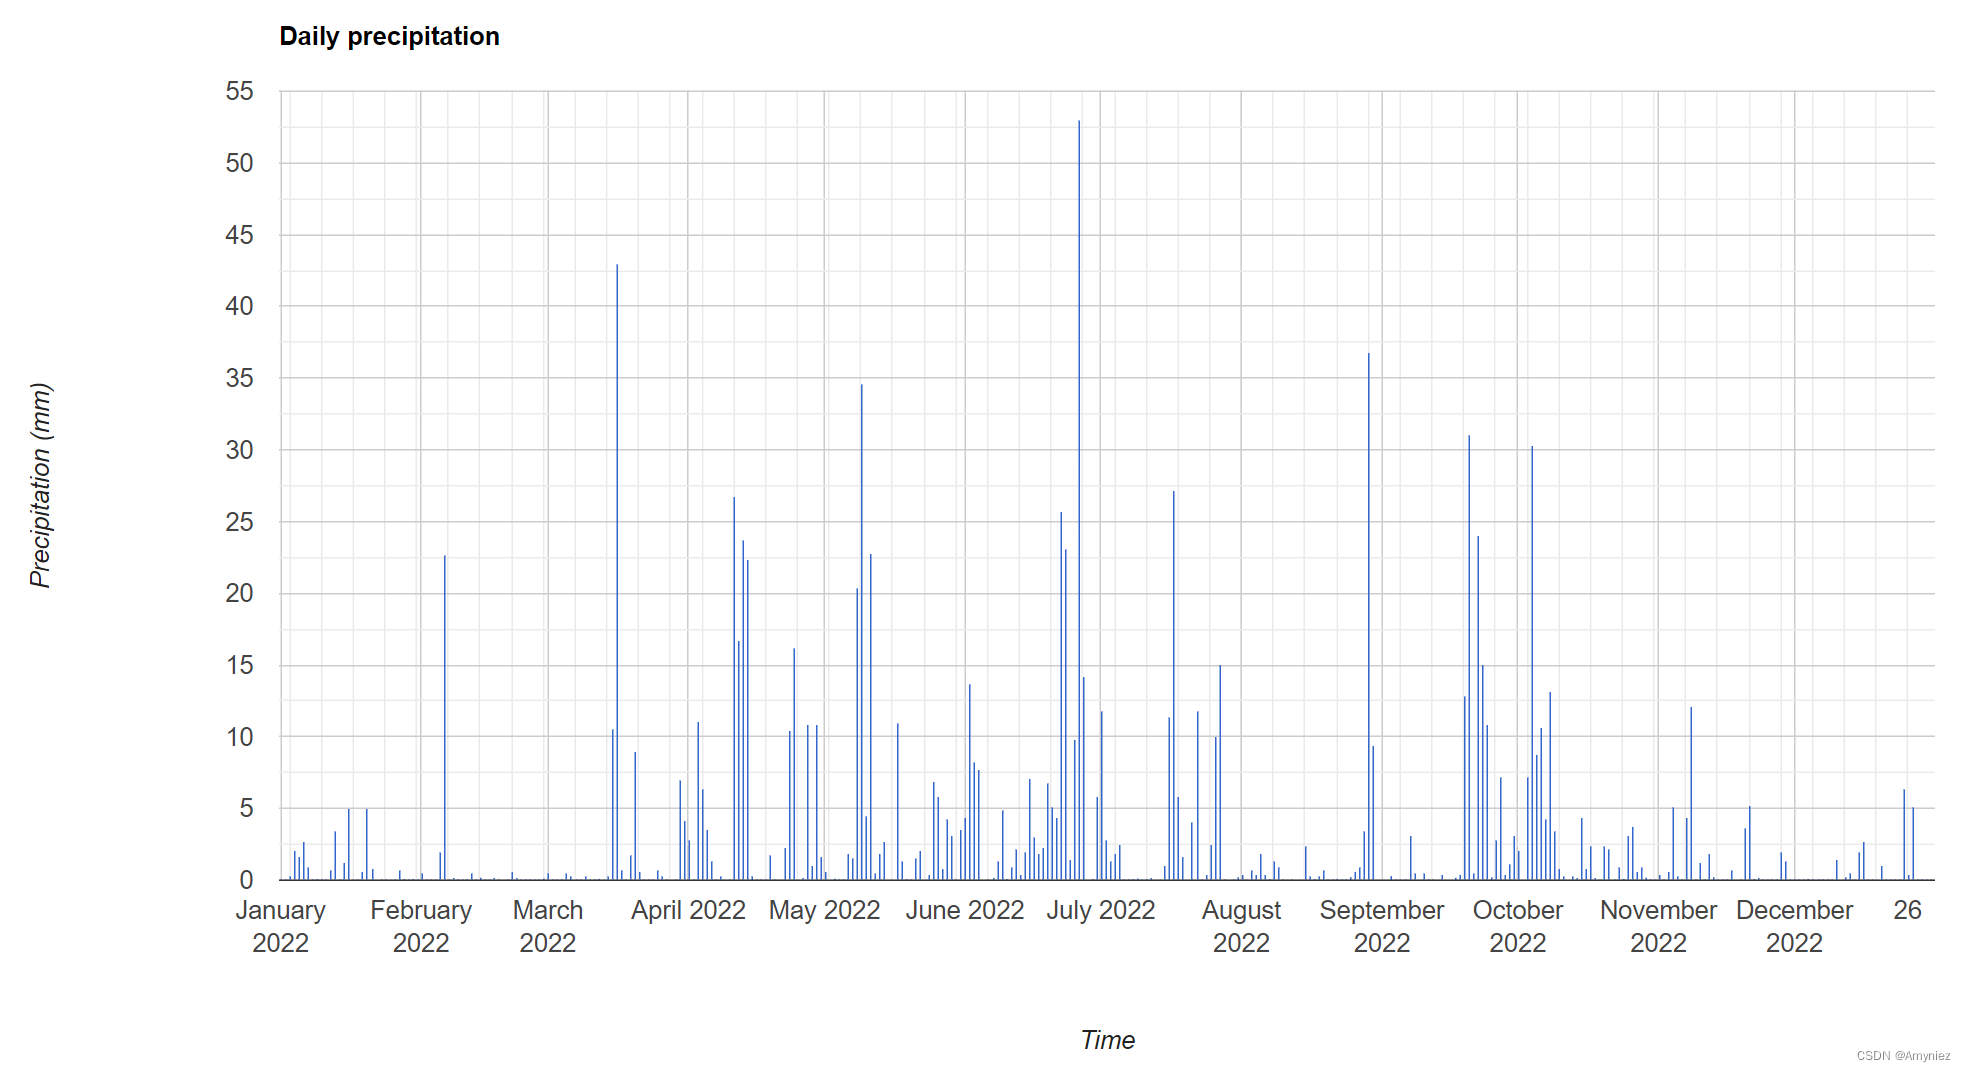1966x1072 pixels.
Task: Click the 'December 2022' axis label
Action: pos(1794,926)
